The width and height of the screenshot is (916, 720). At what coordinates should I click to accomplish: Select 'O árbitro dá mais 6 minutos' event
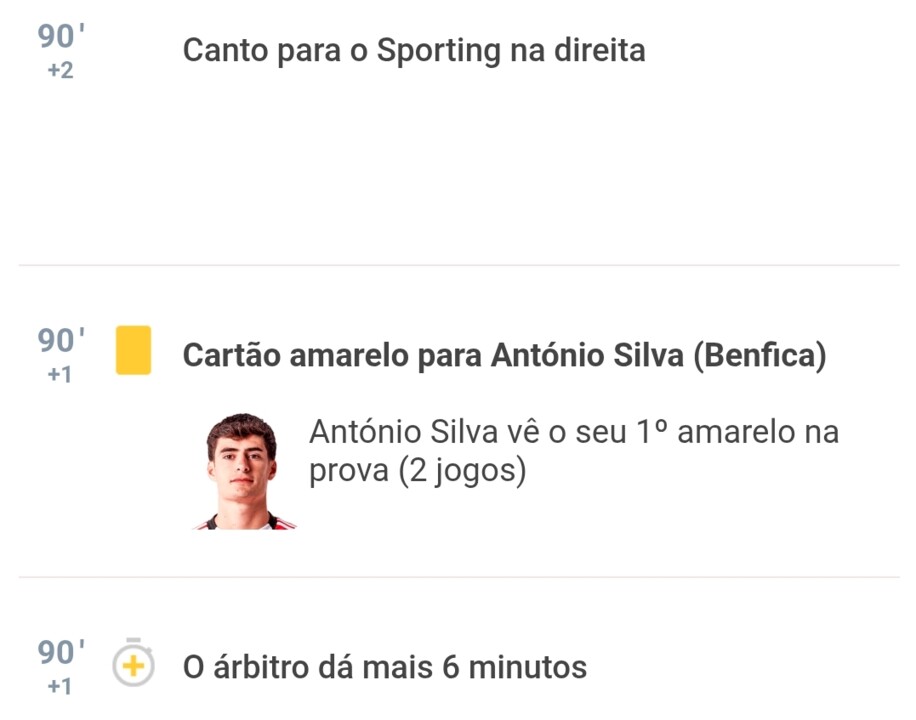(384, 666)
